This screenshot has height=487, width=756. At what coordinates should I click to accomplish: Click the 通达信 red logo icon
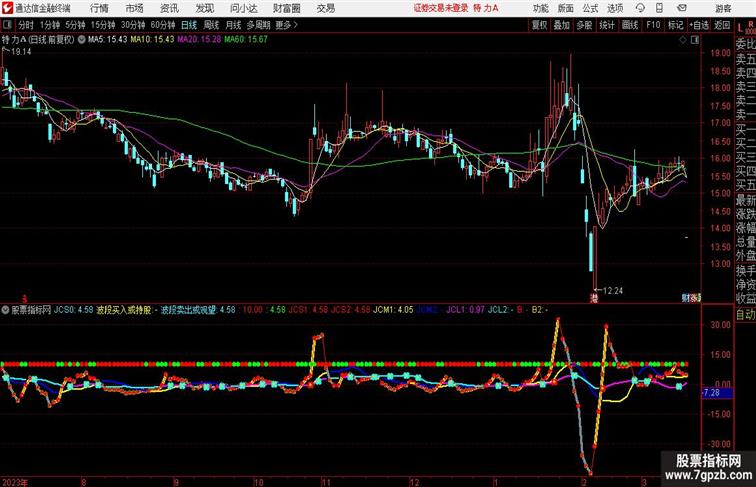(x=7, y=8)
